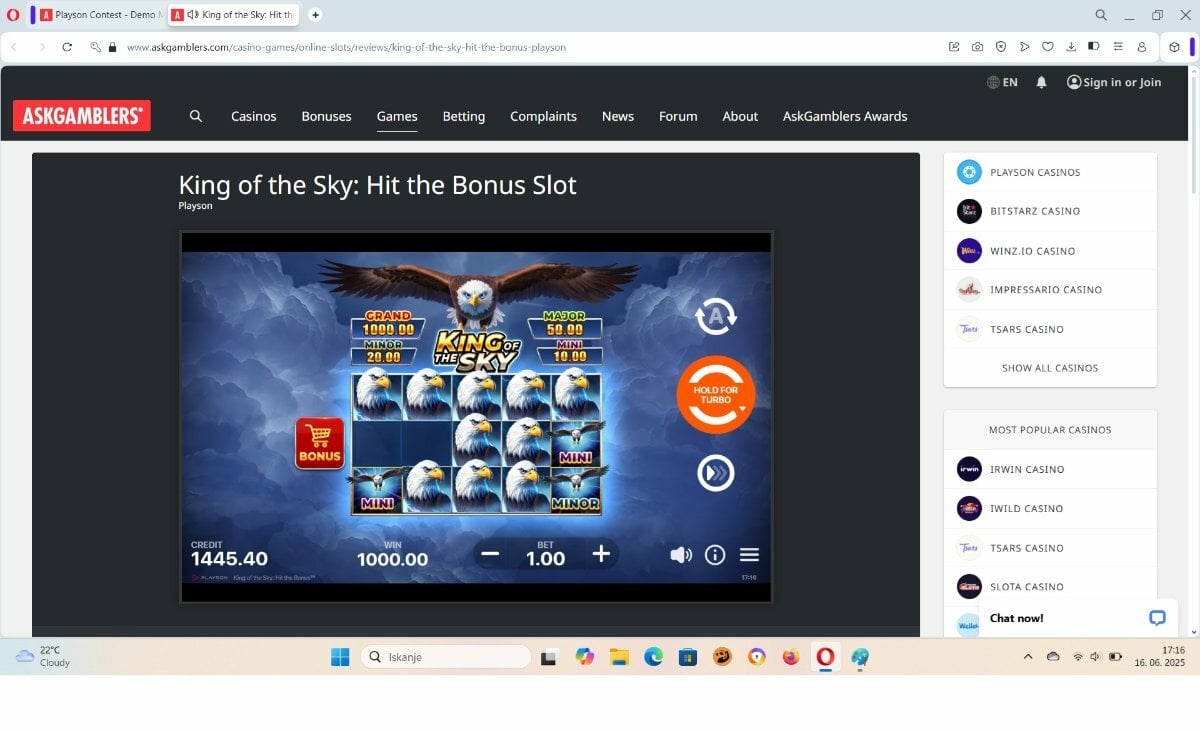1200x731 pixels.
Task: Open the Opera main menu icon
Action: tap(13, 15)
